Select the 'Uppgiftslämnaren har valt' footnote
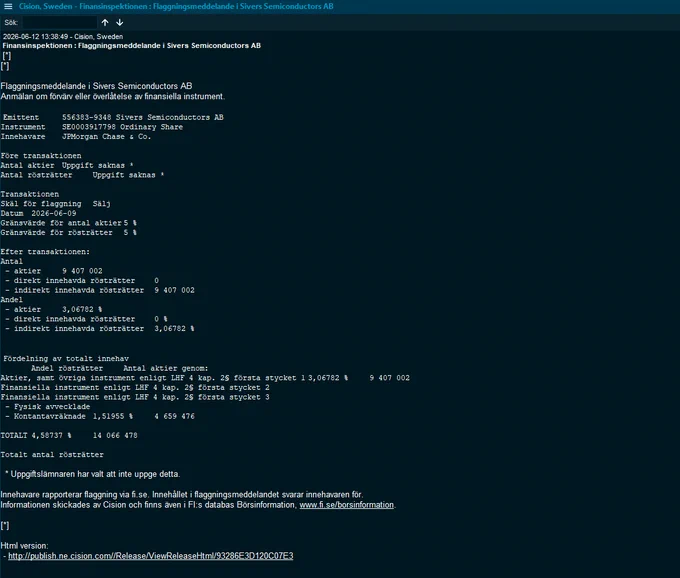Screen dimensions: 680x578 (x=92, y=474)
